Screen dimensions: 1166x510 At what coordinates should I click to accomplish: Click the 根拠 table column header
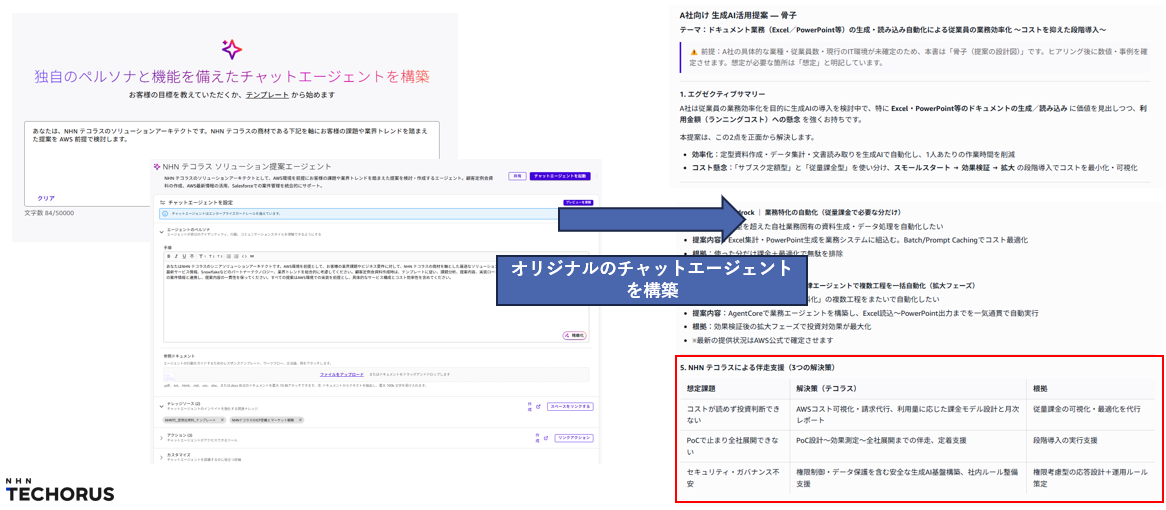coord(1041,388)
